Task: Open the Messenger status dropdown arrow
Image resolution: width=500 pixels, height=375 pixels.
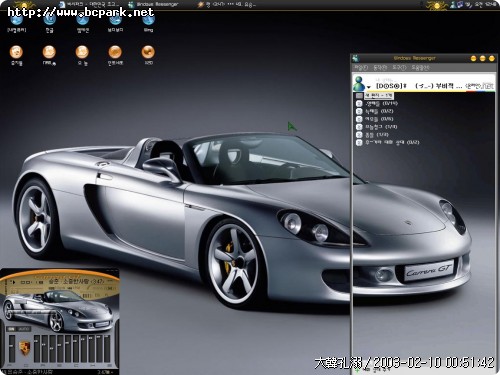Action: pos(369,87)
